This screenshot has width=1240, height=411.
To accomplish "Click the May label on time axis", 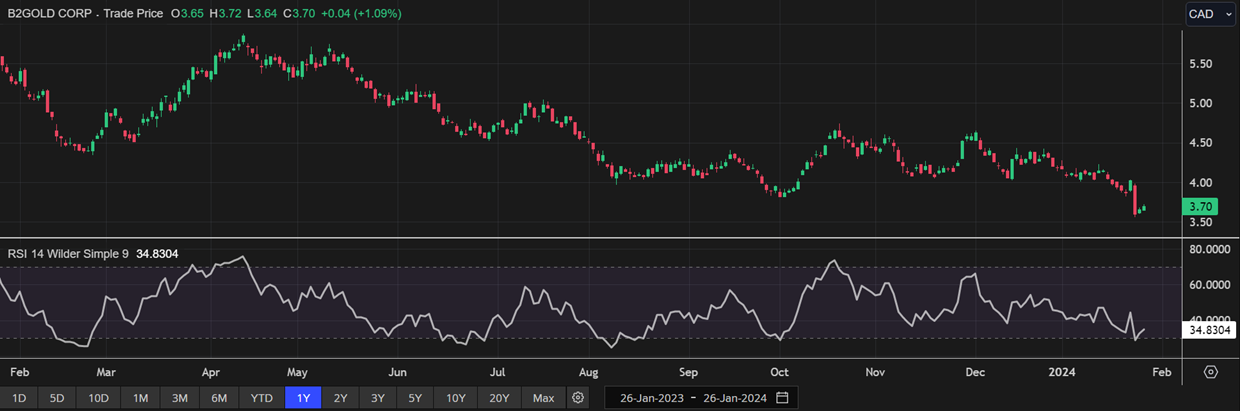I will coord(297,372).
